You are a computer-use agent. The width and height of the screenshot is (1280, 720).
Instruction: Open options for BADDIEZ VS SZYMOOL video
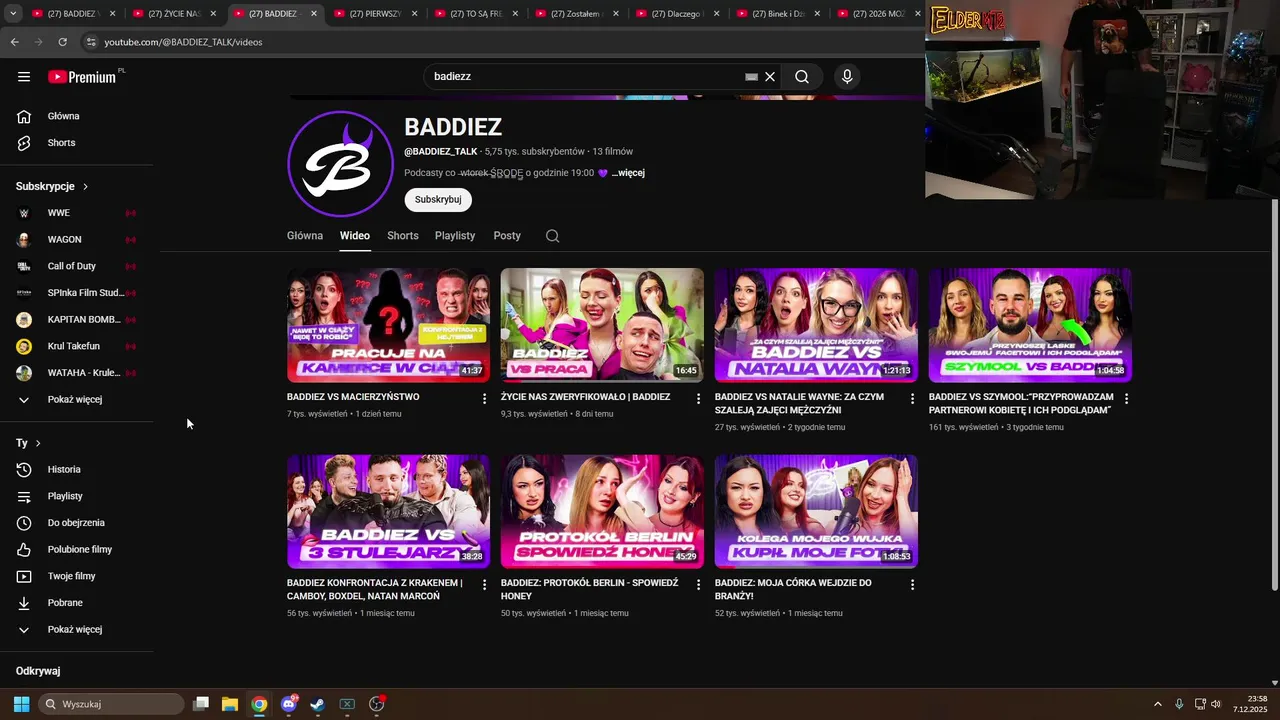[1126, 399]
